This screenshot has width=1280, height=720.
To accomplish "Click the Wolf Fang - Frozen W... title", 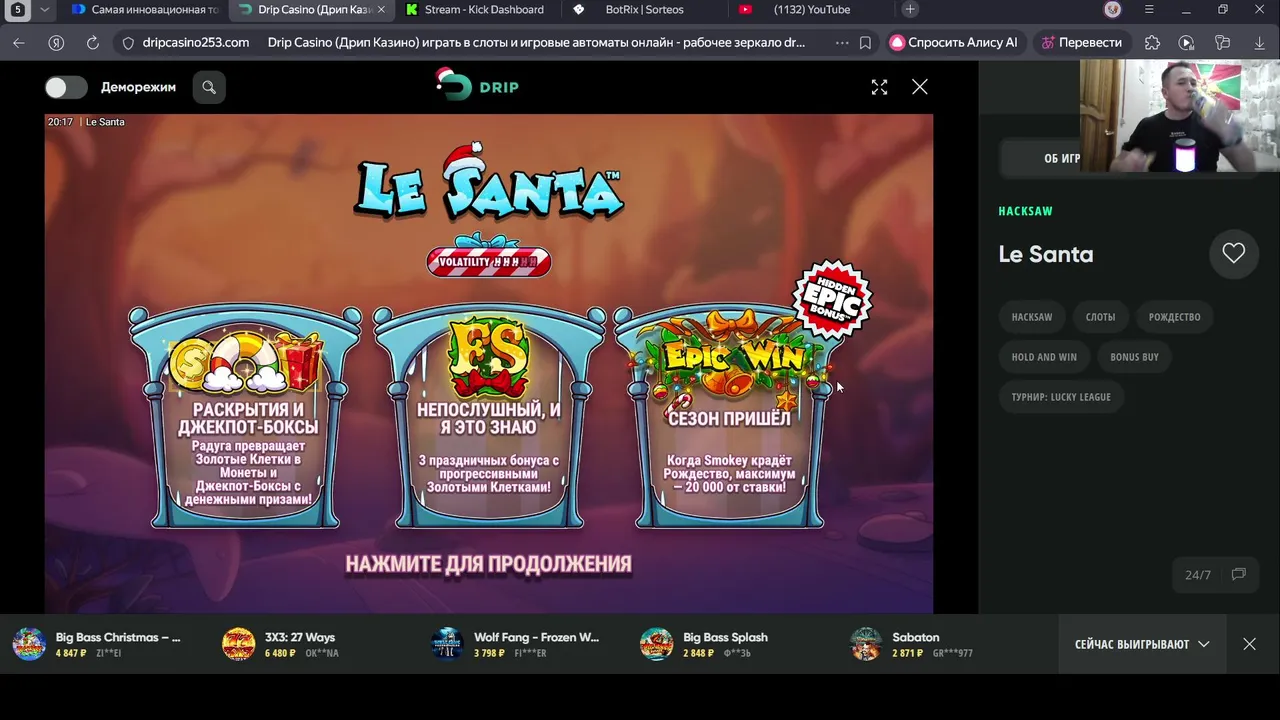I will pos(536,637).
